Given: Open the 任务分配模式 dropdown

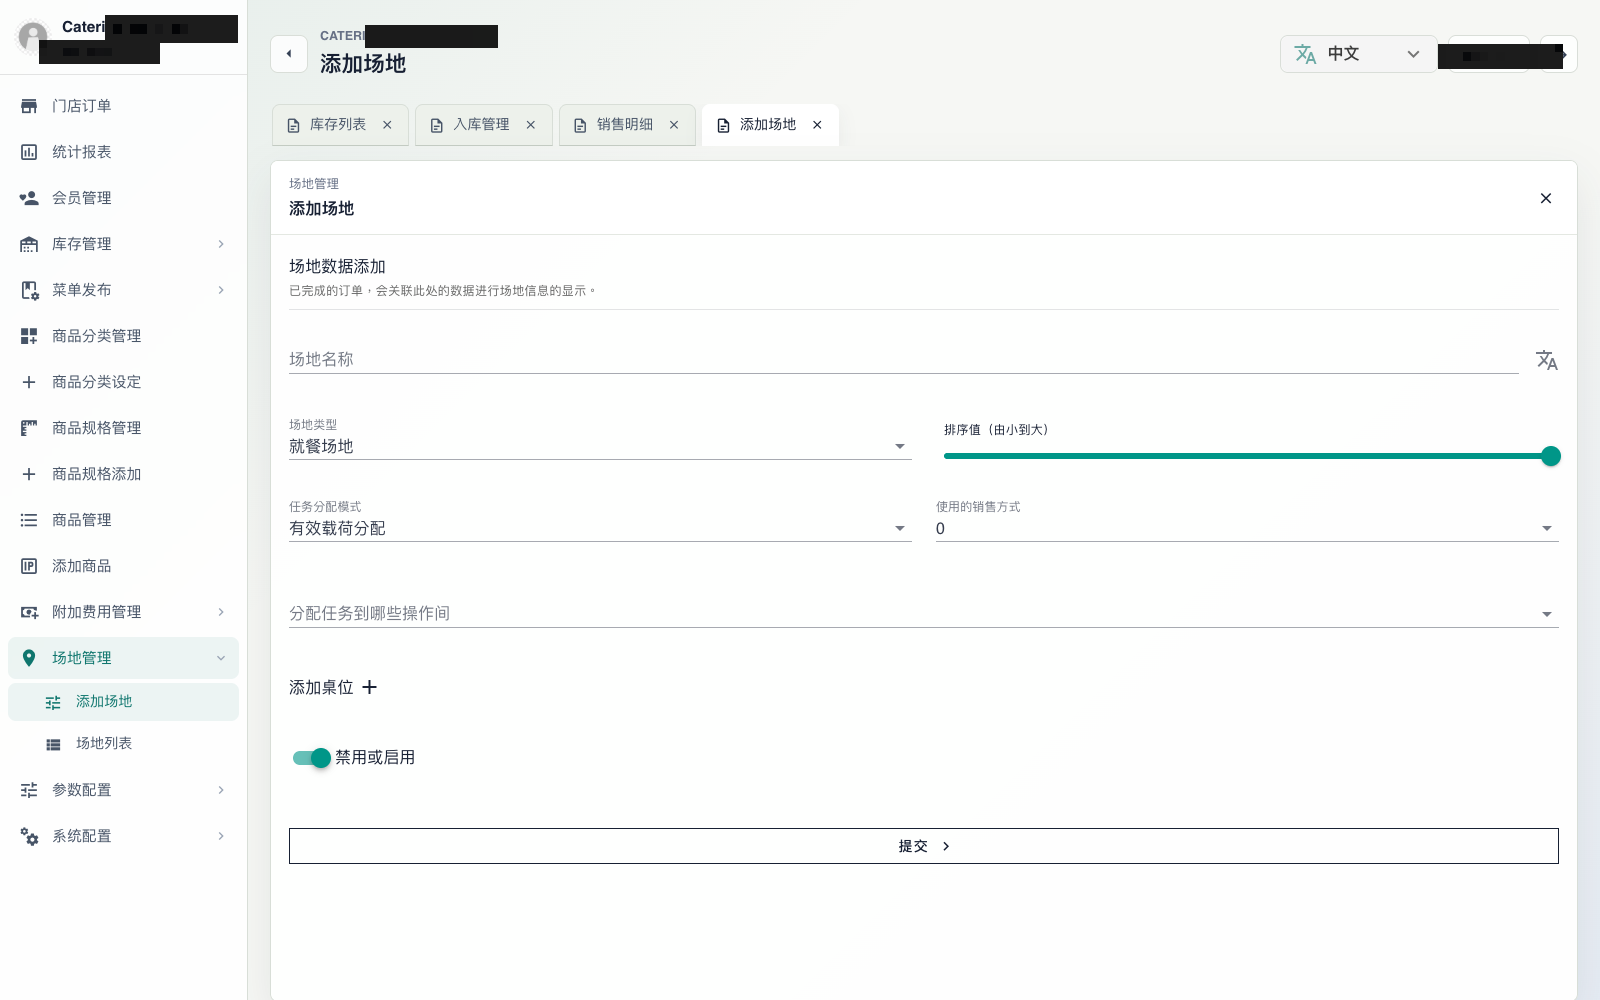Looking at the screenshot, I should click(600, 529).
